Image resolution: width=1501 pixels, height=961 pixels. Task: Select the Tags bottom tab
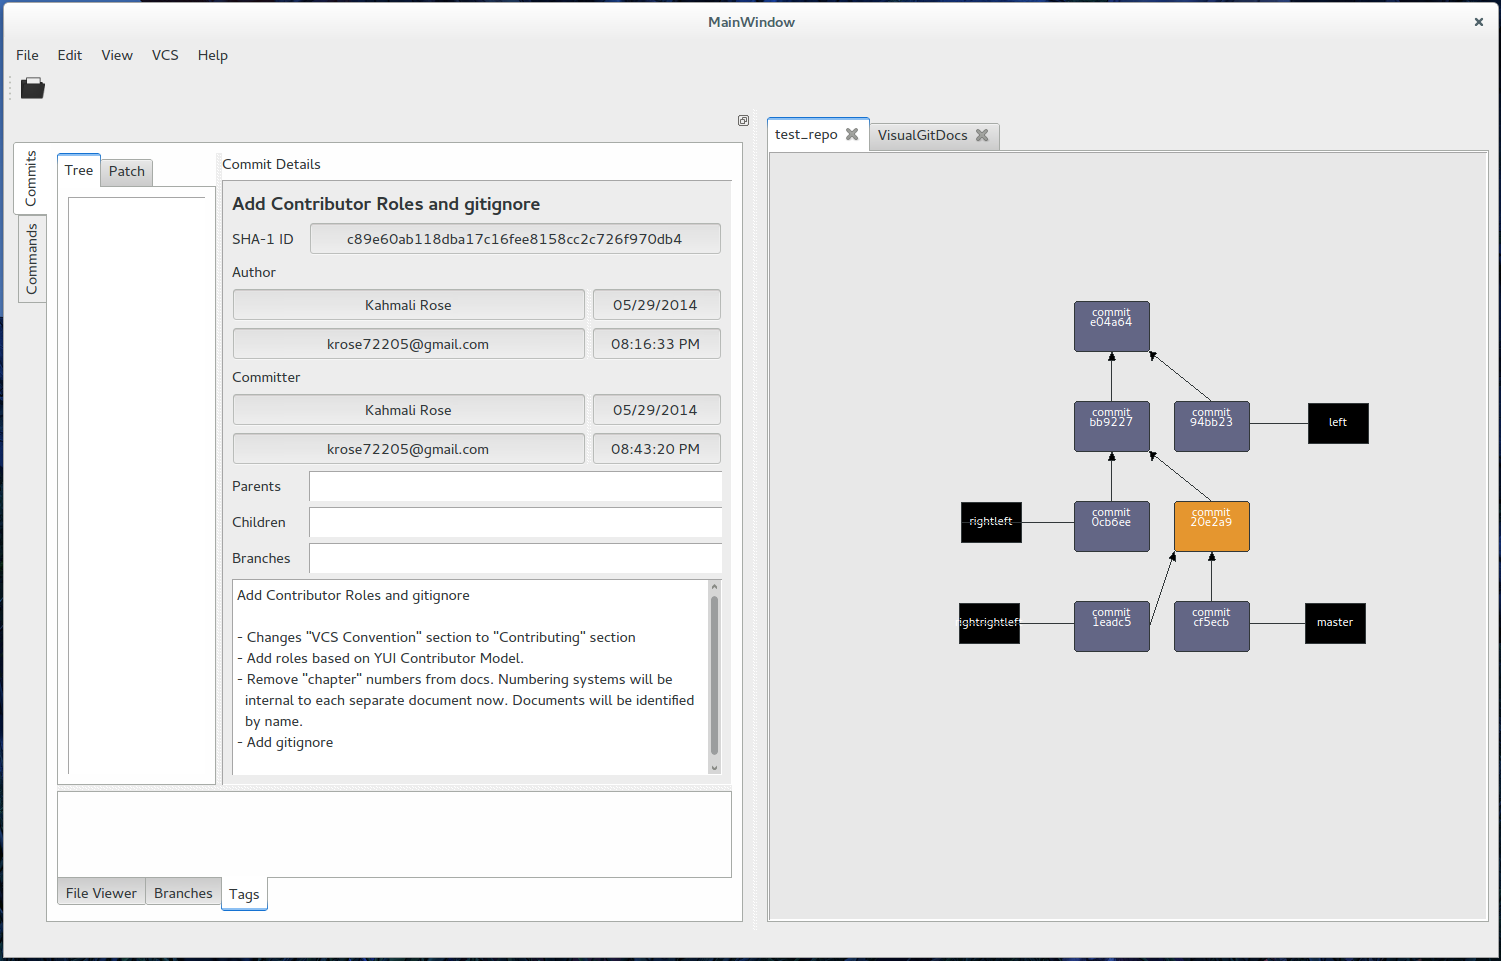[x=244, y=894]
